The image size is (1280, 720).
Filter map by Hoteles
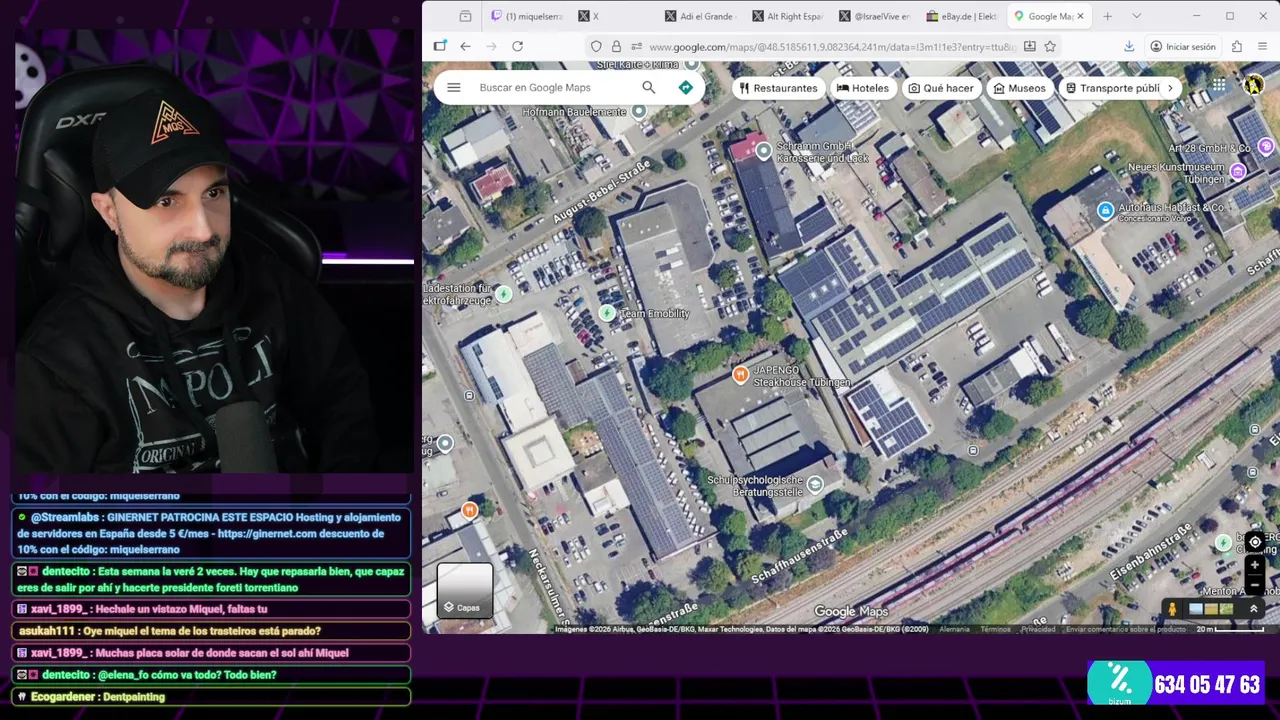click(x=863, y=88)
